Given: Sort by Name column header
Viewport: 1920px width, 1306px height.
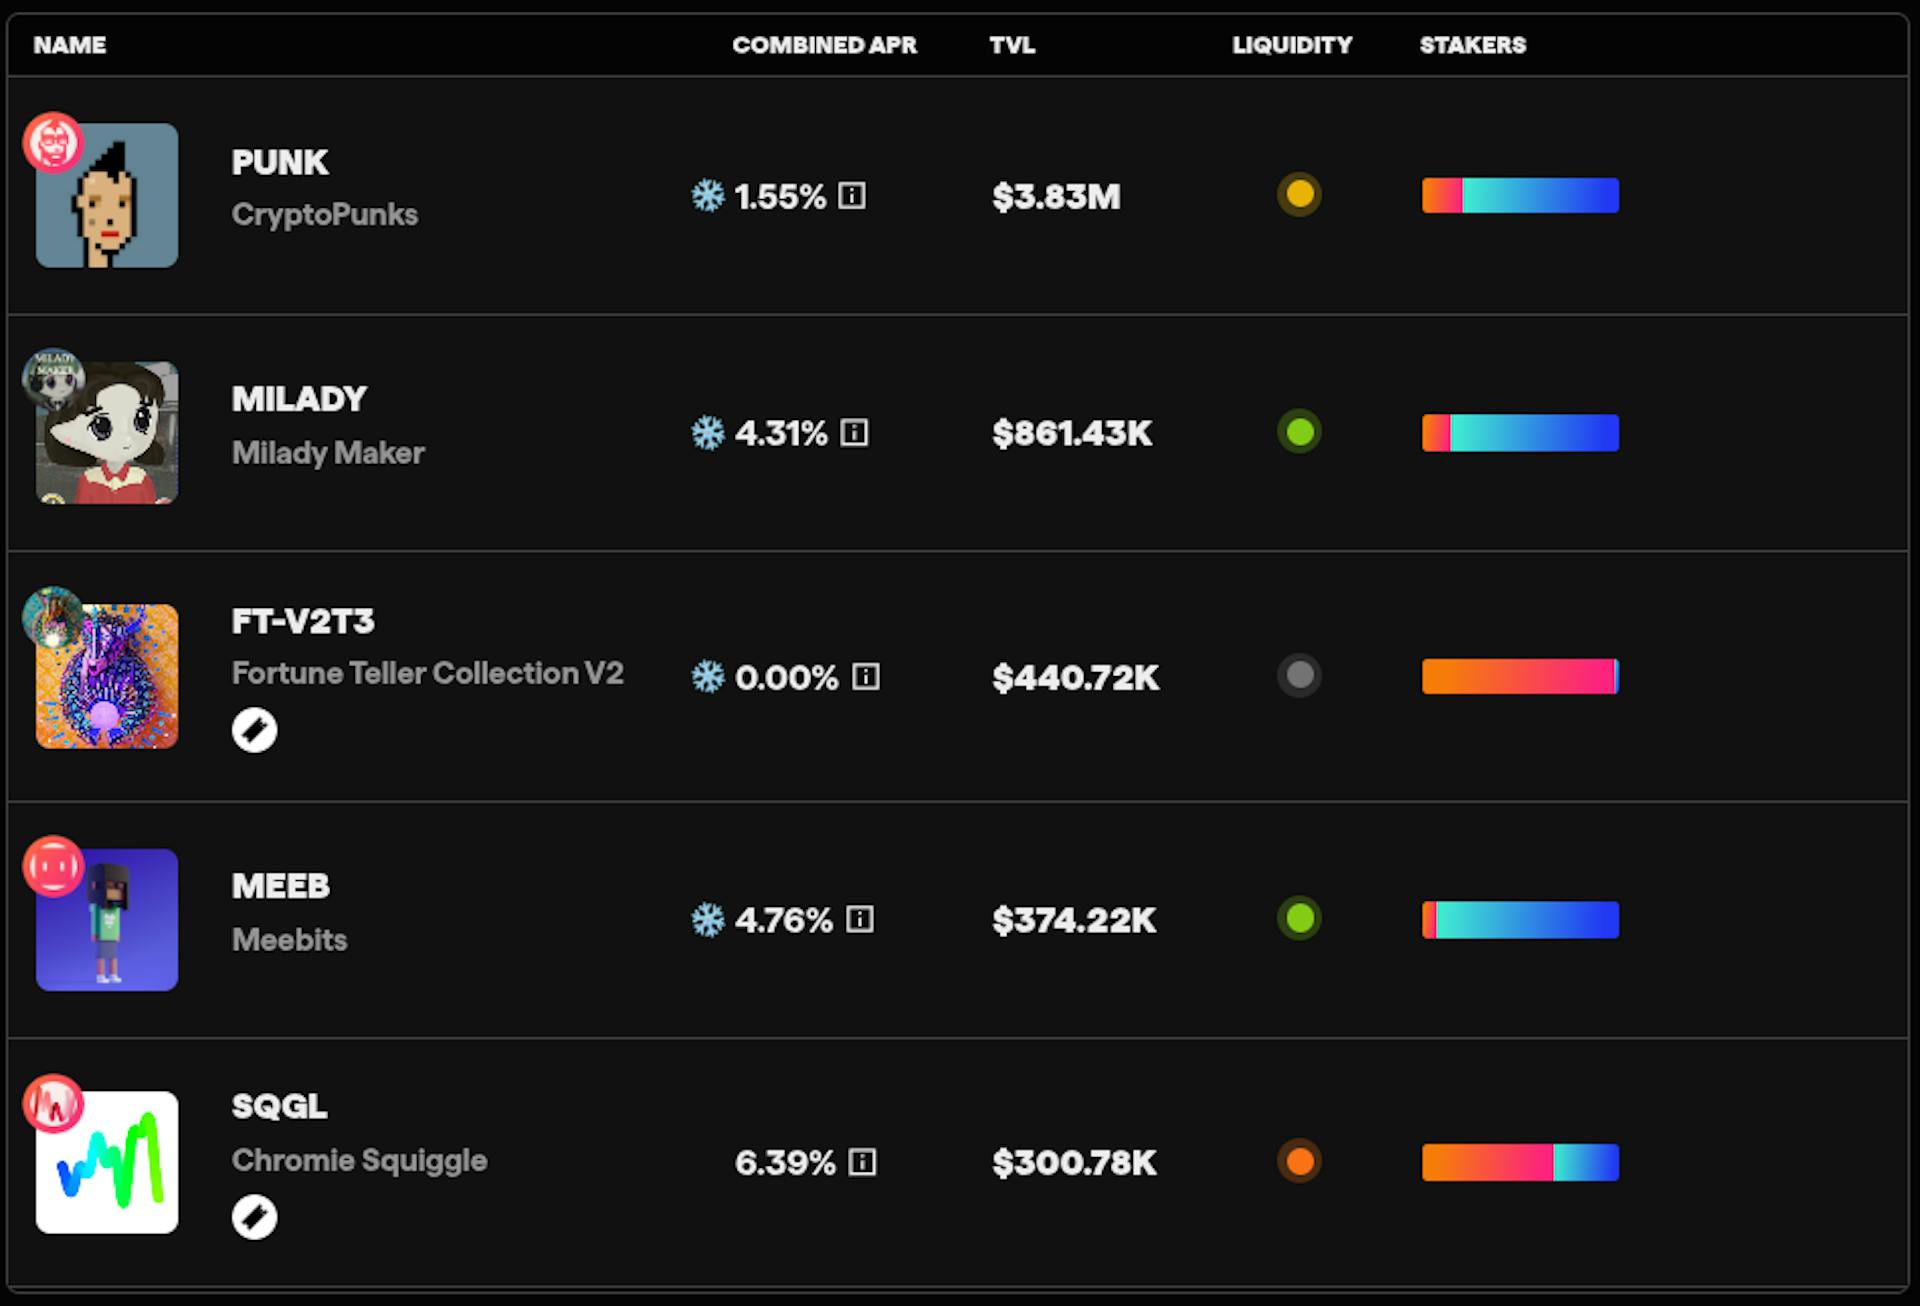Looking at the screenshot, I should pos(70,45).
